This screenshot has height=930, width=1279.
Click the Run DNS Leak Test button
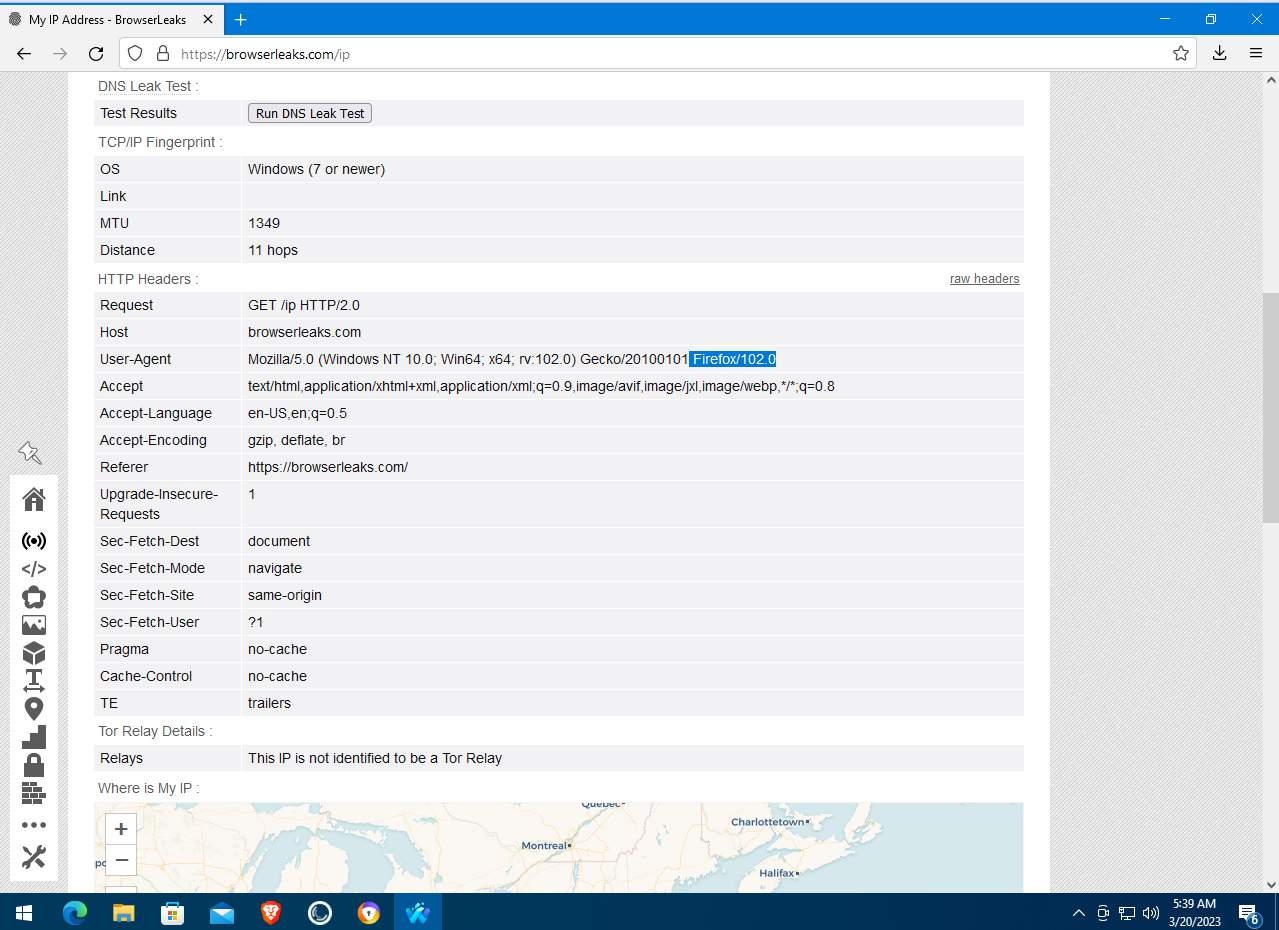pos(310,113)
